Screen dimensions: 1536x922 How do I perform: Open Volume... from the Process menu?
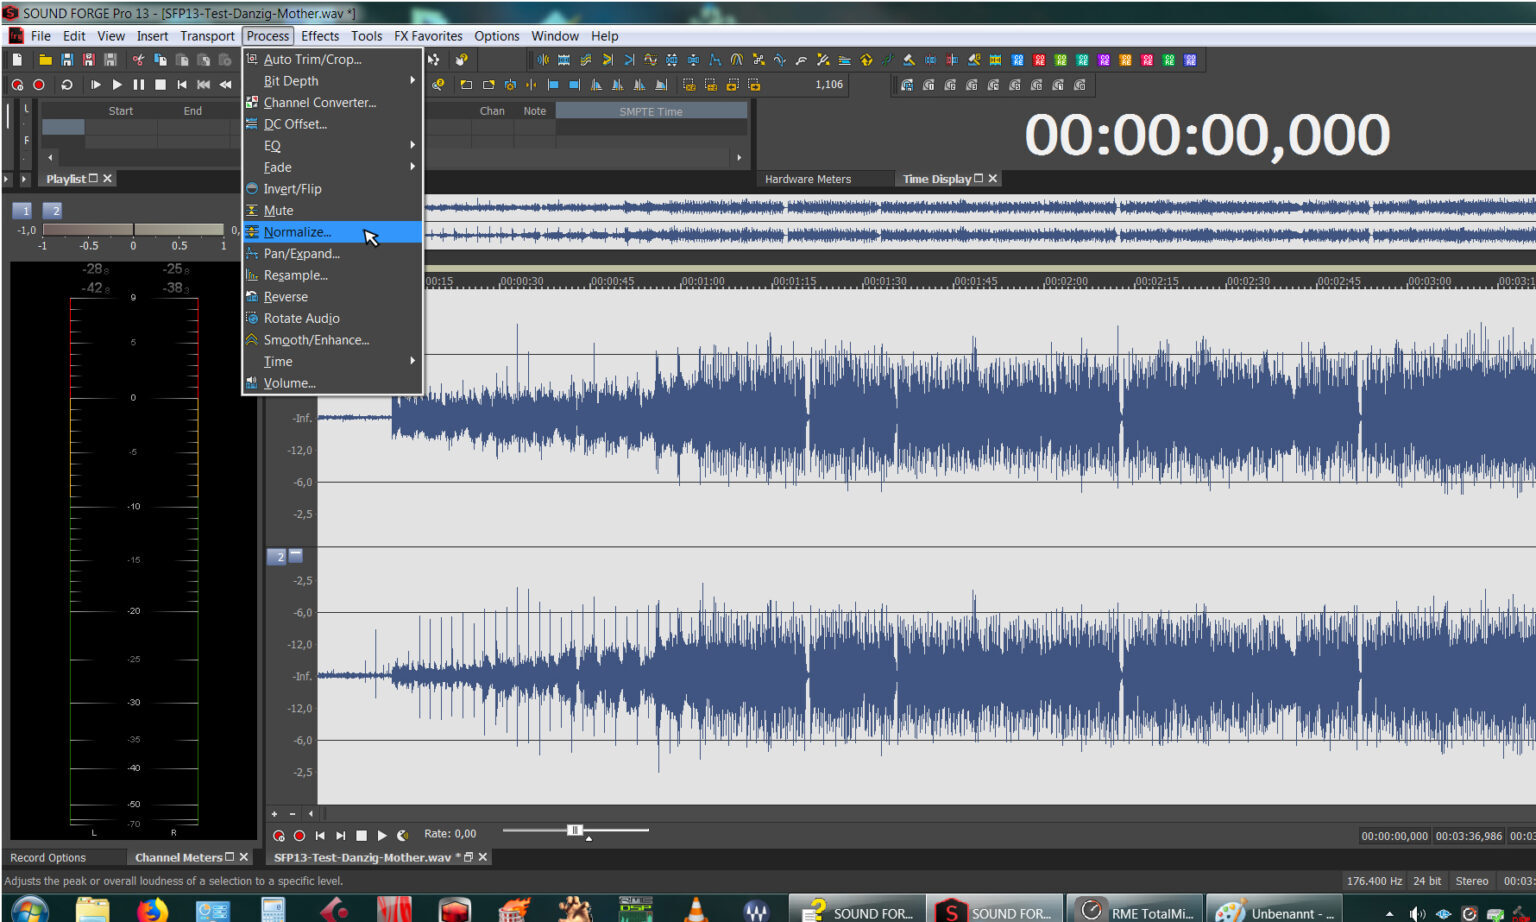[333, 383]
